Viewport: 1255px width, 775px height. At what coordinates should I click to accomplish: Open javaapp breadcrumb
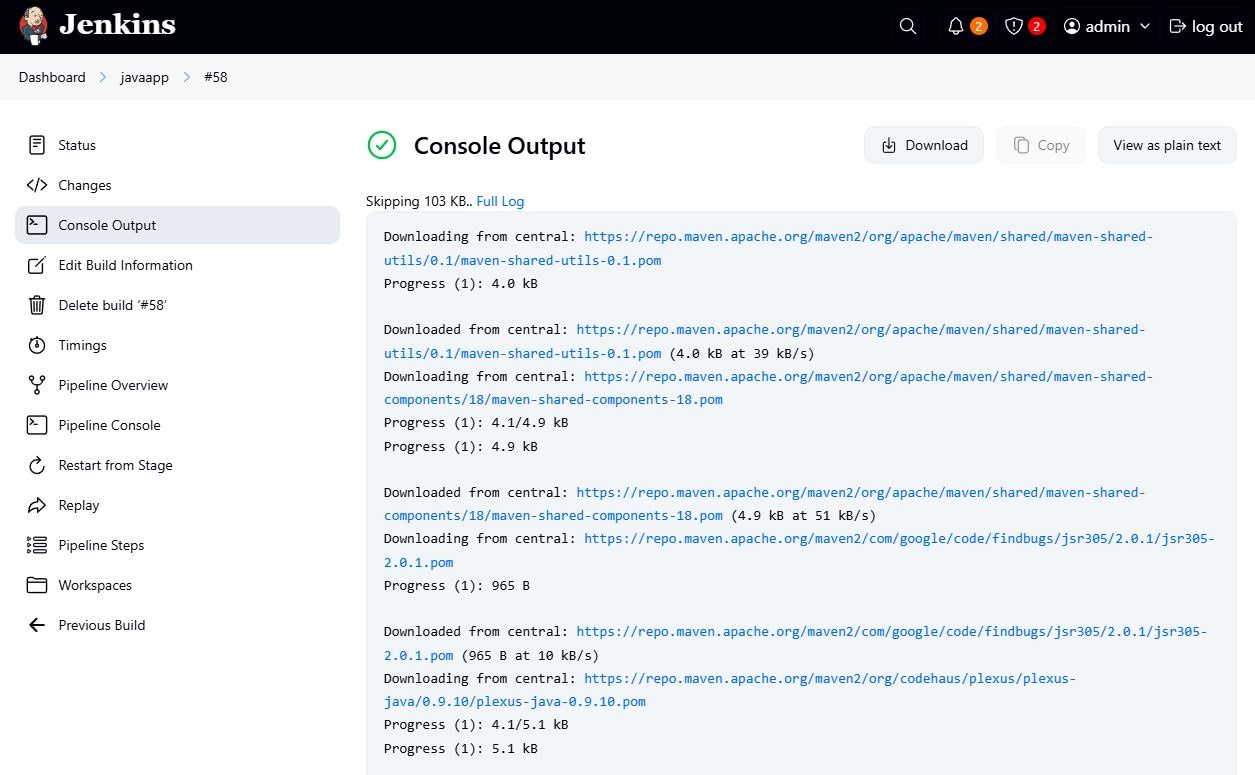146,77
